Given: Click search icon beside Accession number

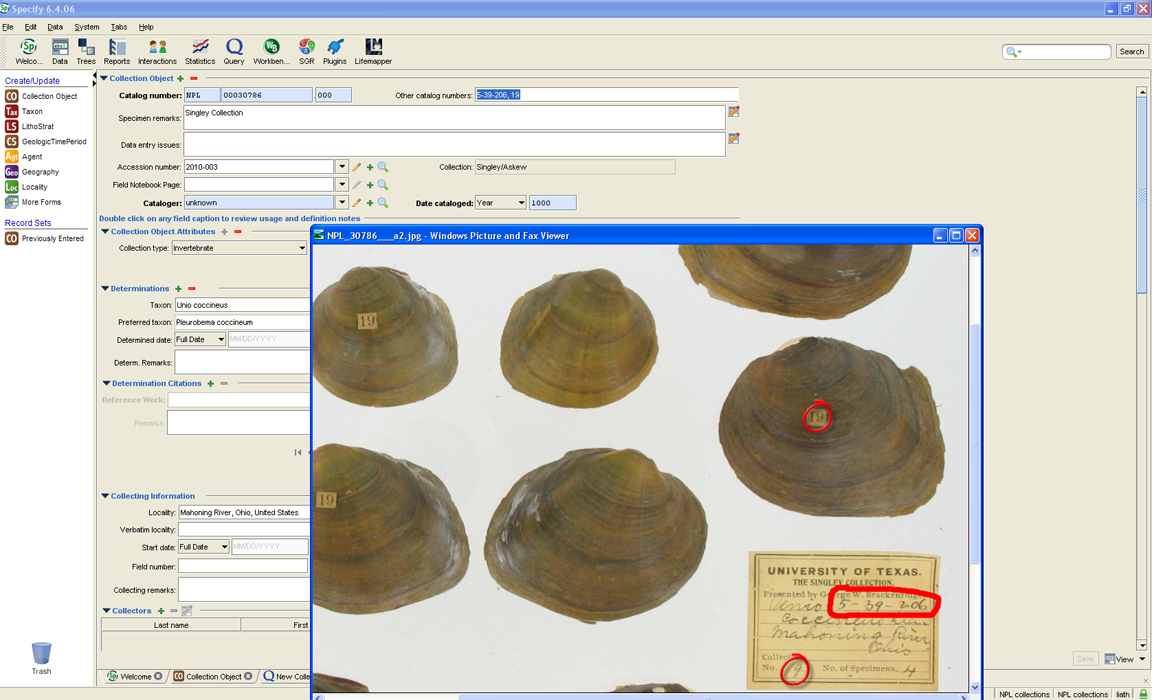Looking at the screenshot, I should click(x=383, y=168).
